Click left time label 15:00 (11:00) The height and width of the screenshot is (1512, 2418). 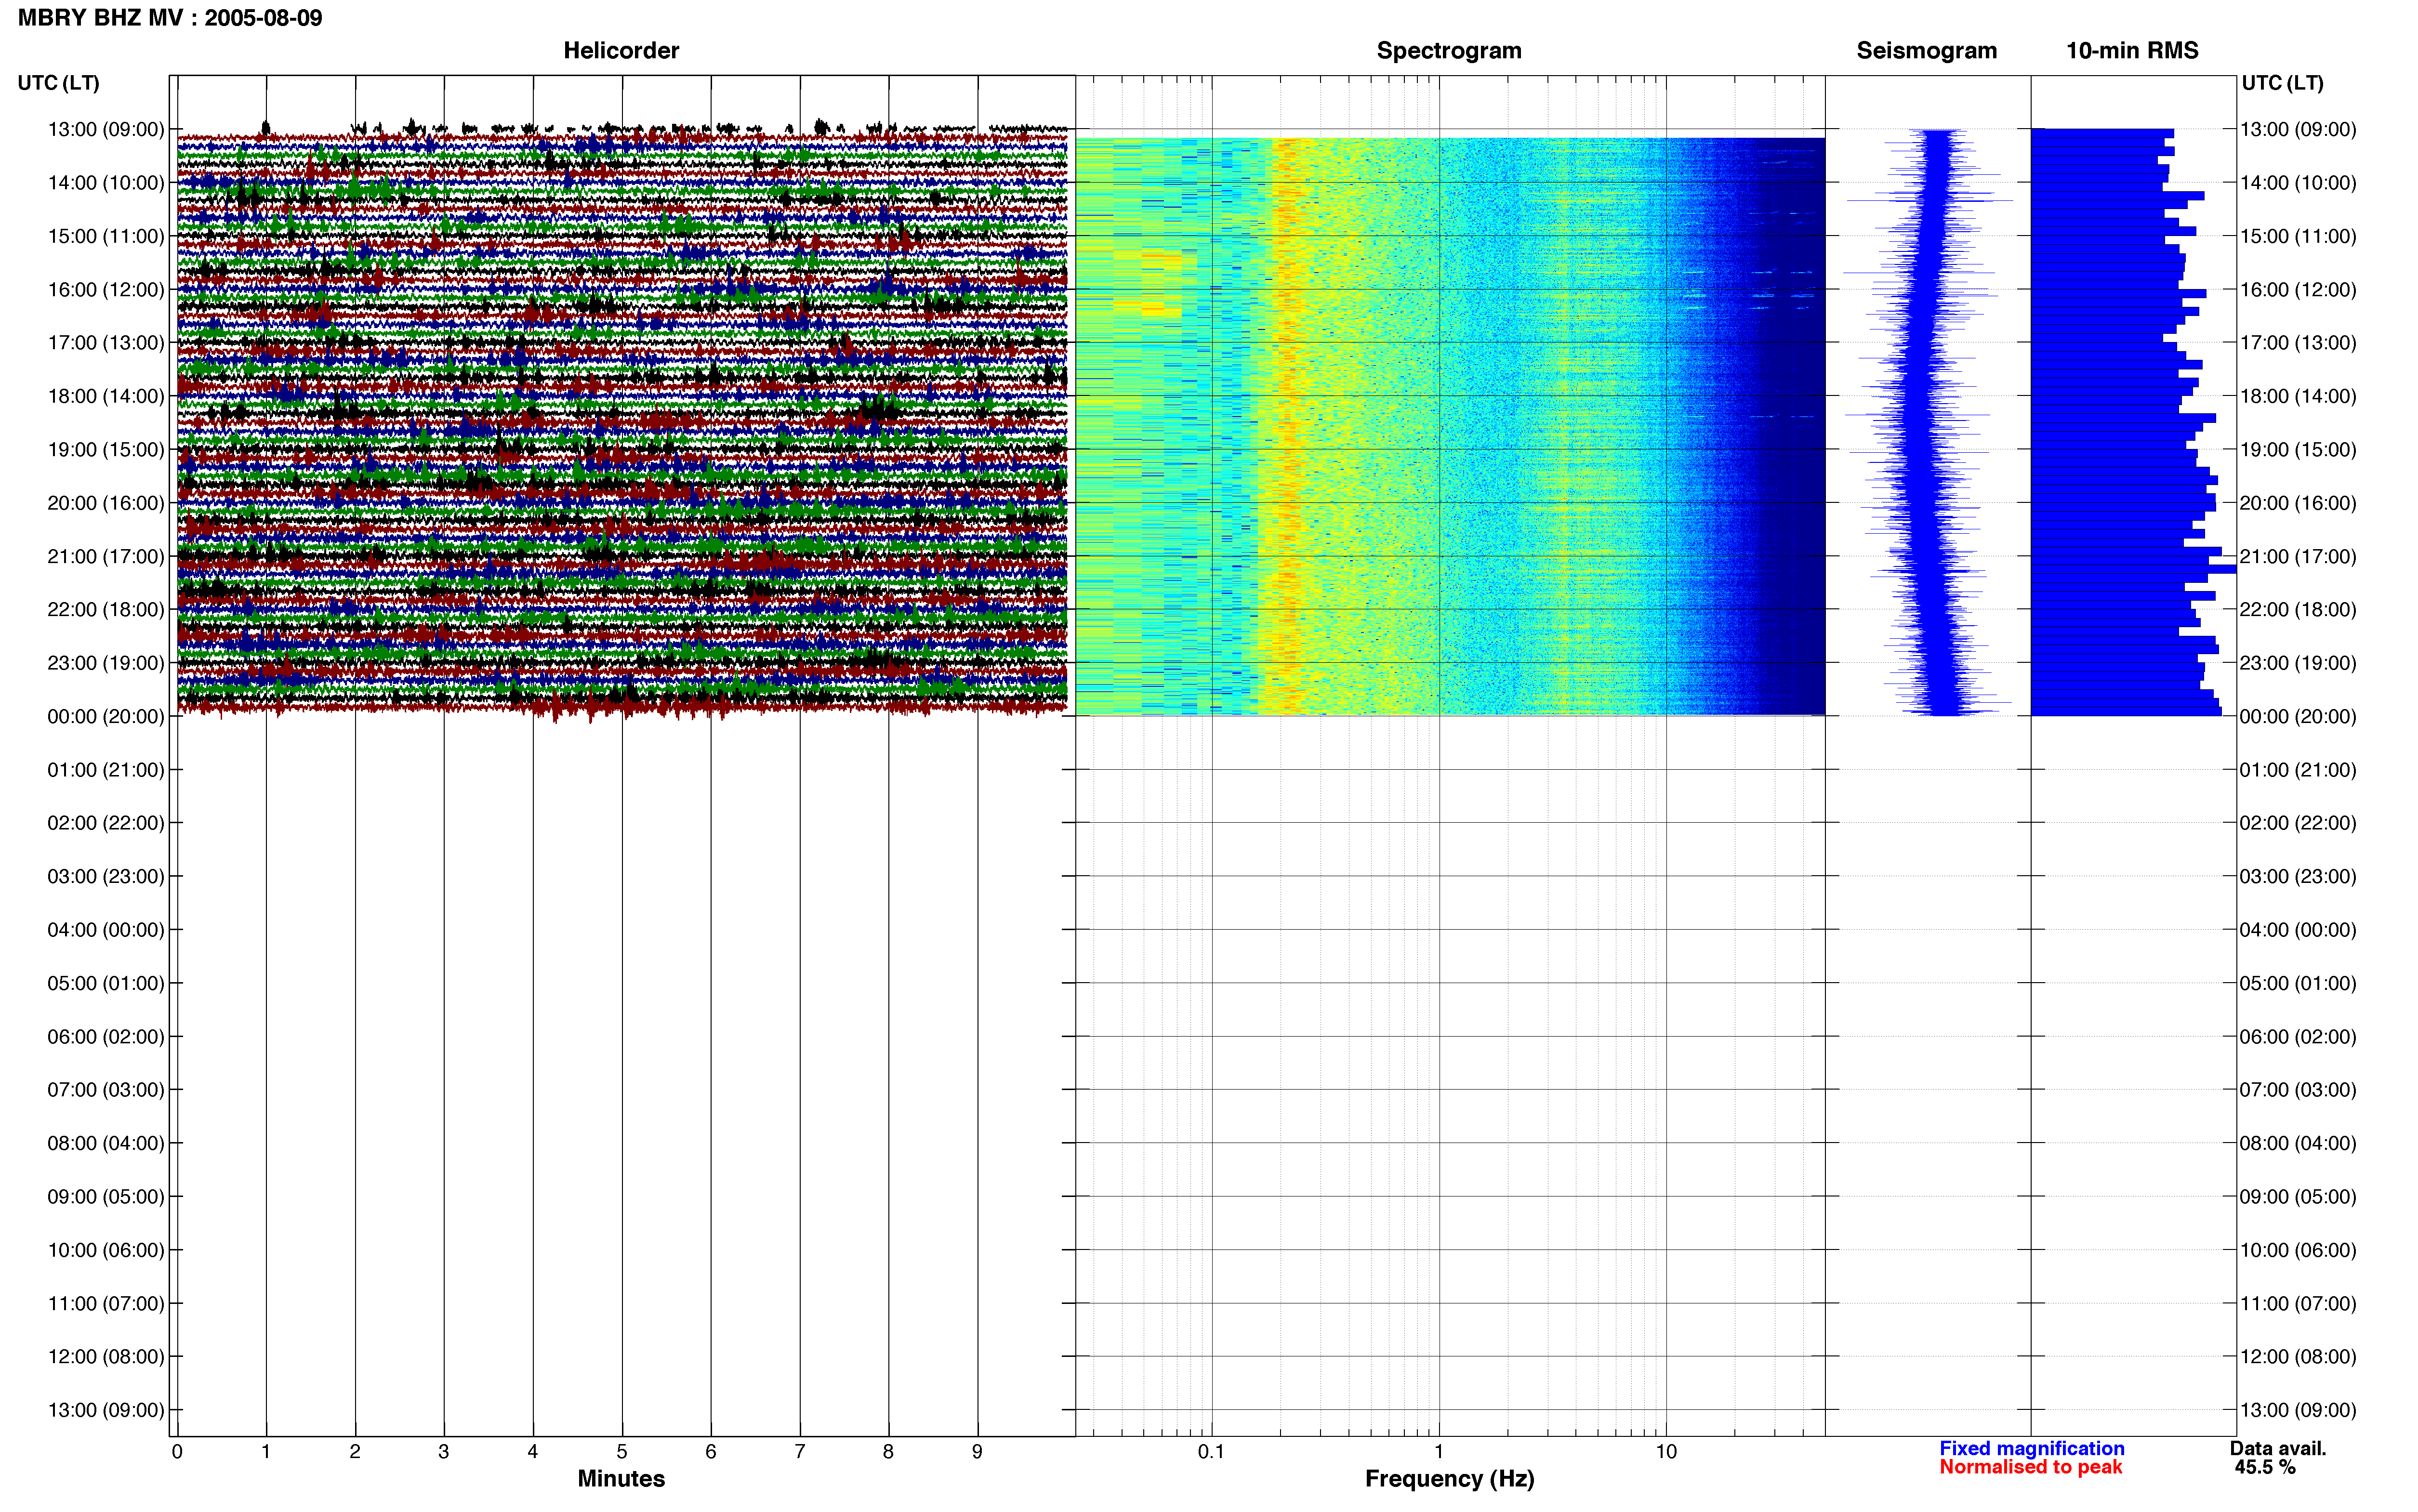click(x=106, y=236)
